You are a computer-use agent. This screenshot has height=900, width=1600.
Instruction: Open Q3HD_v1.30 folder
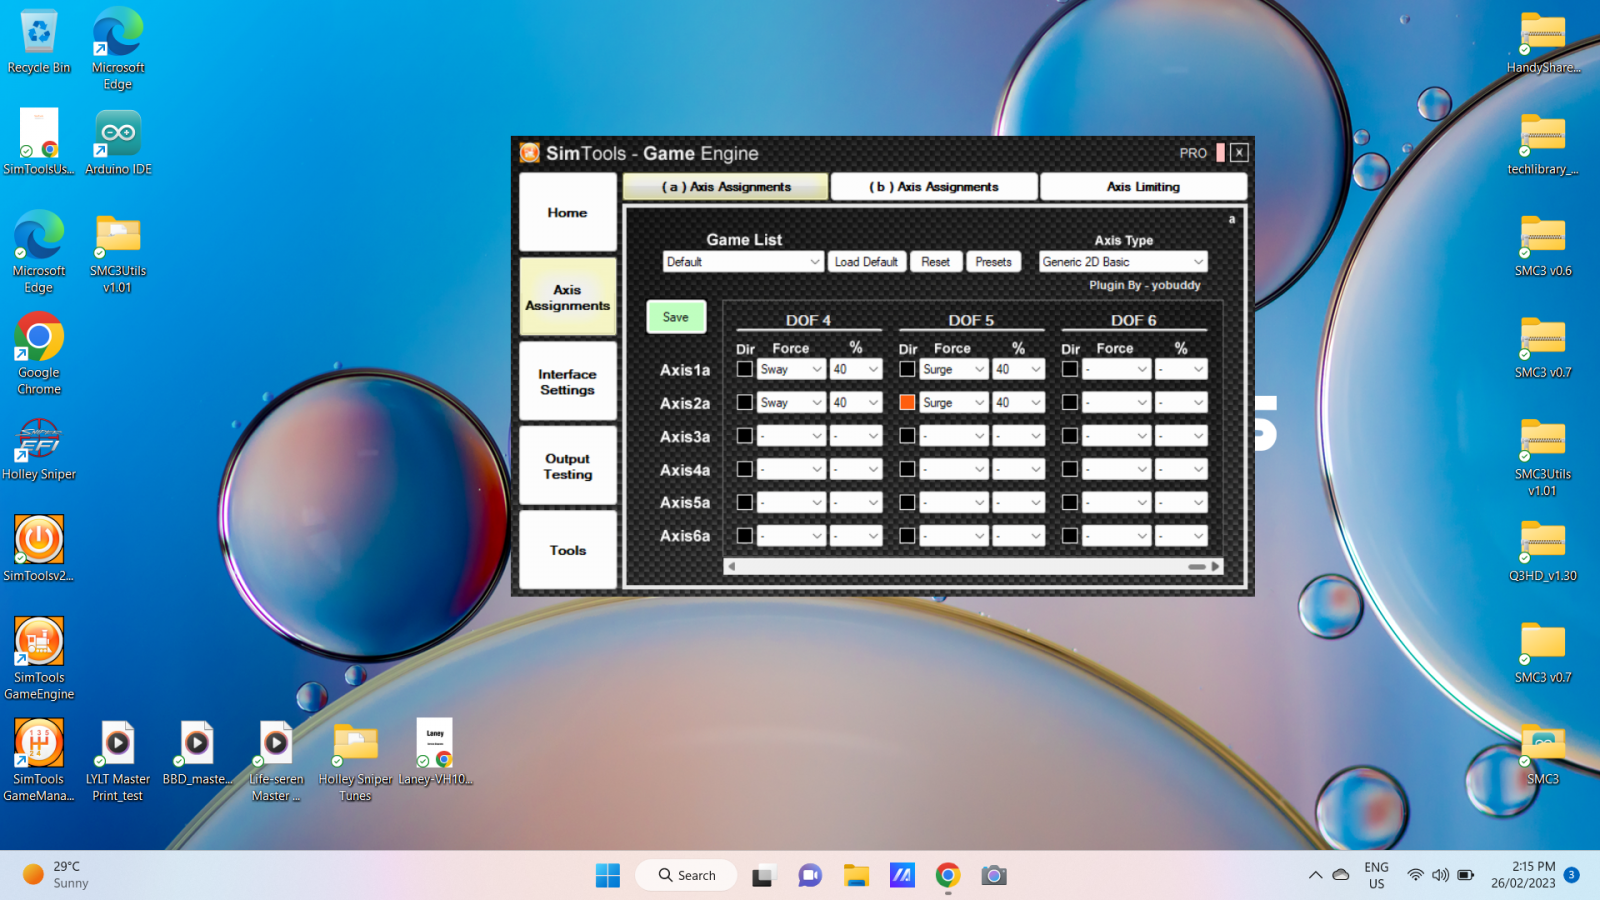pyautogui.click(x=1543, y=550)
